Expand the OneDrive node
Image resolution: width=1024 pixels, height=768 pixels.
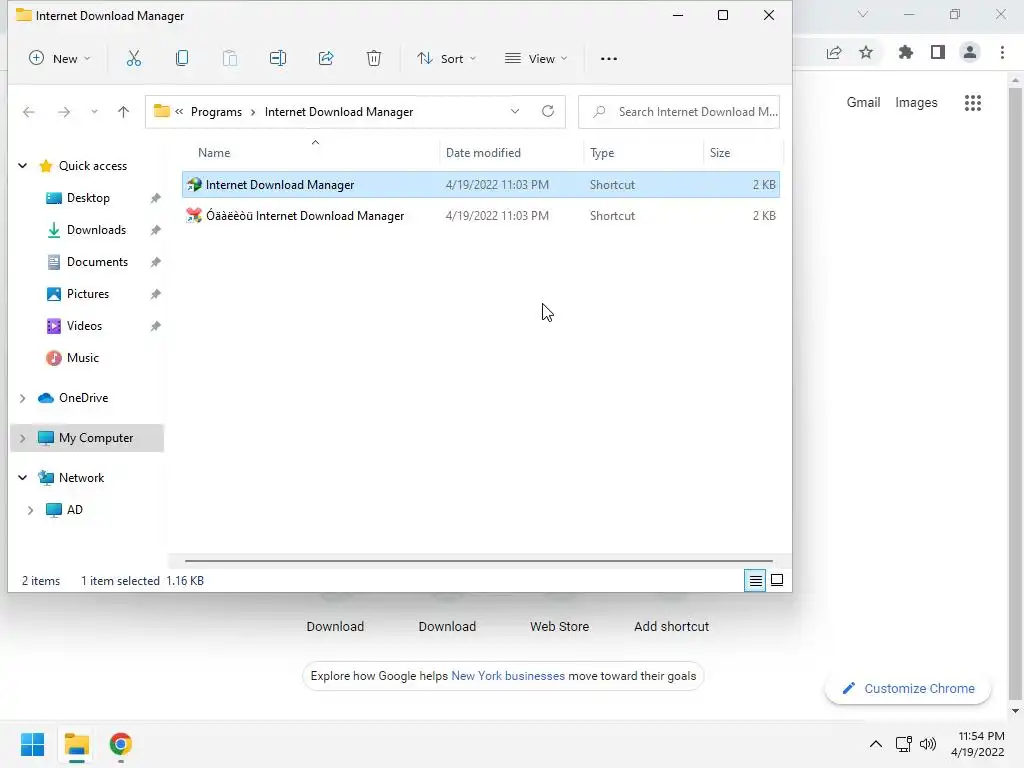pos(23,398)
